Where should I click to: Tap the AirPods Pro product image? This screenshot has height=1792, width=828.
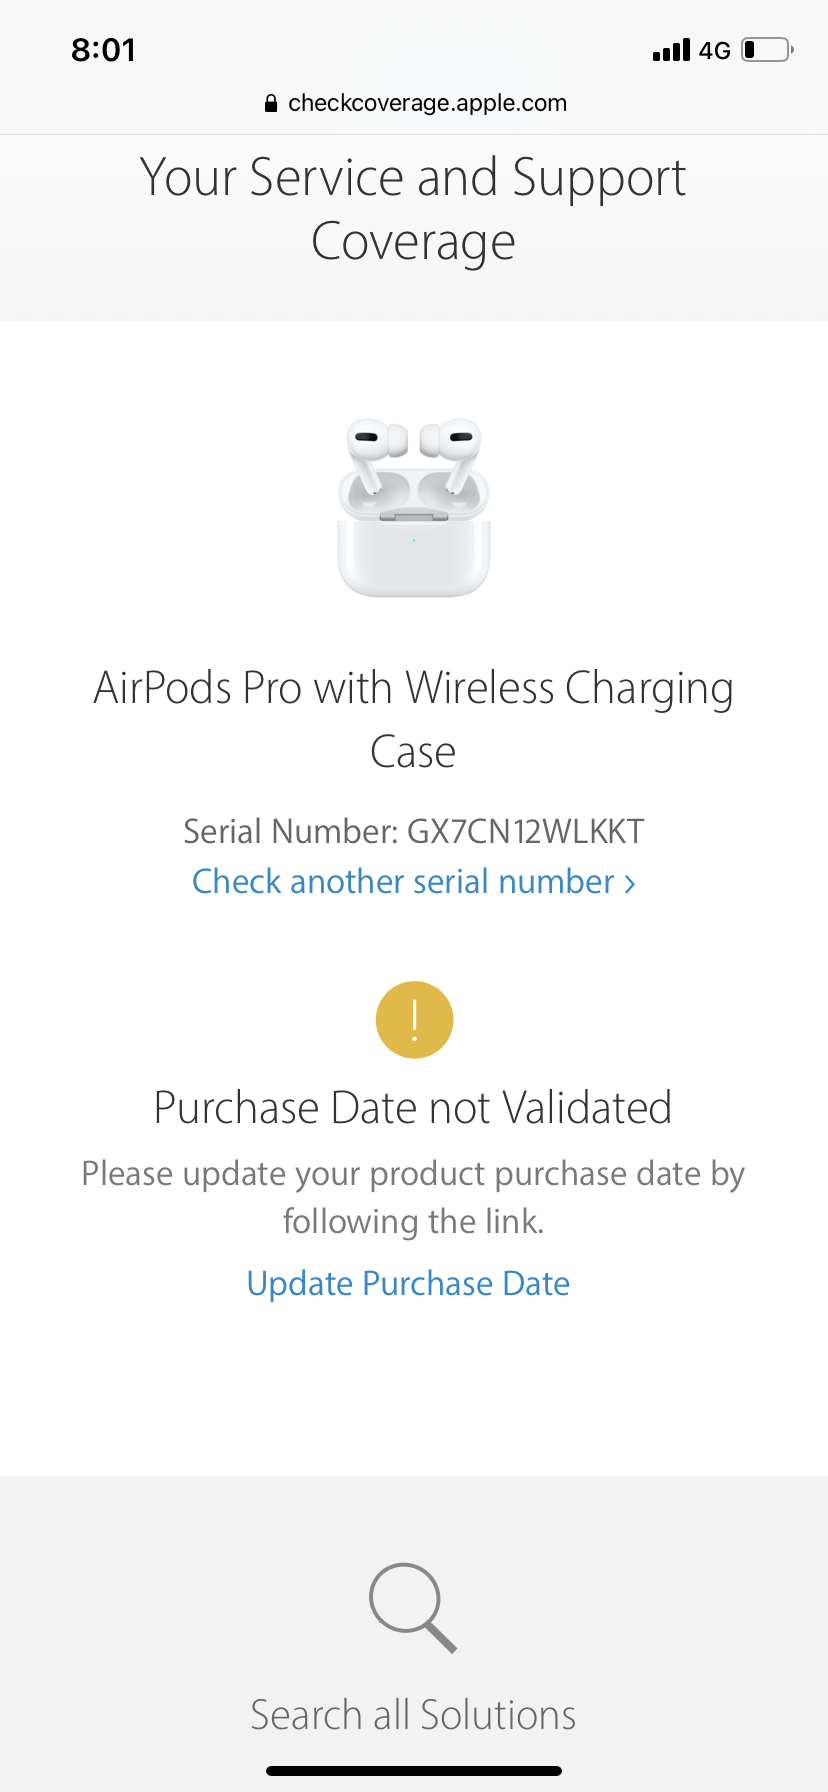click(x=414, y=508)
